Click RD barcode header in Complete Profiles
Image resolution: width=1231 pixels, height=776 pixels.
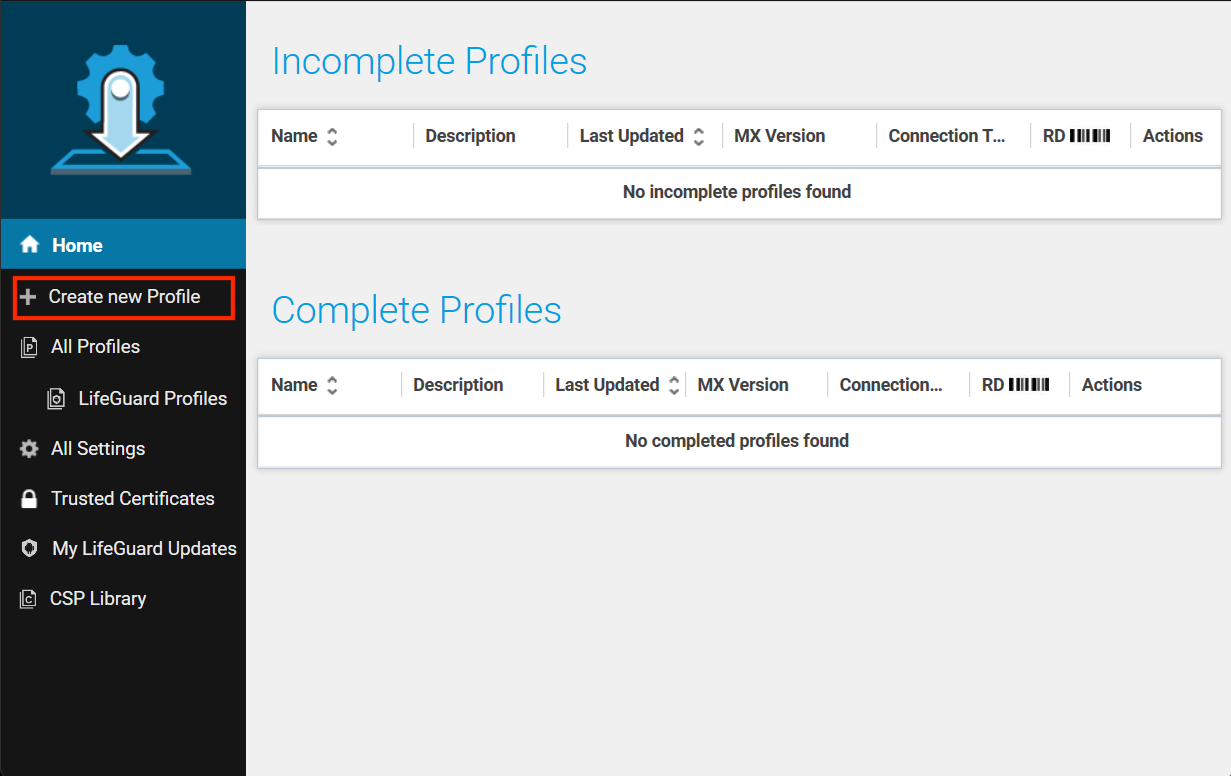pos(1015,385)
